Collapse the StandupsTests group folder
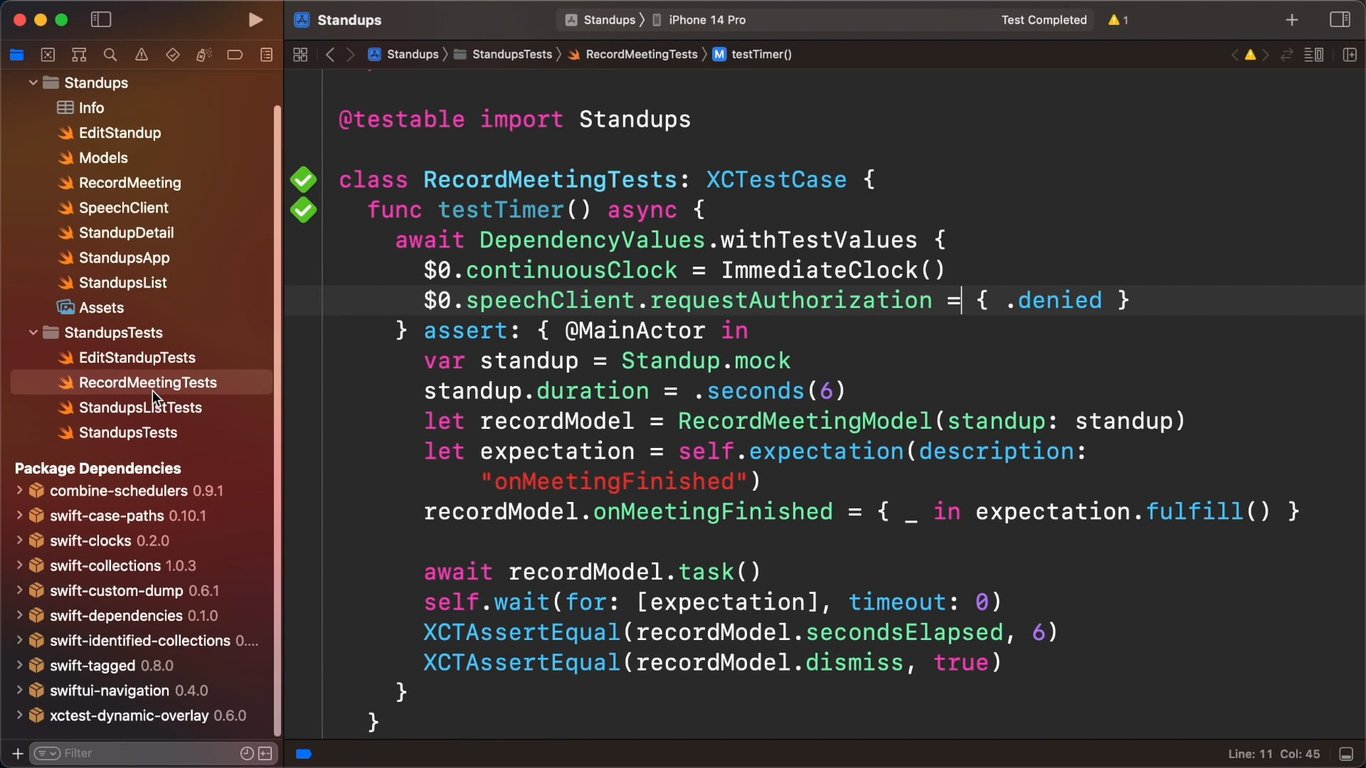This screenshot has height=768, width=1366. tap(33, 333)
